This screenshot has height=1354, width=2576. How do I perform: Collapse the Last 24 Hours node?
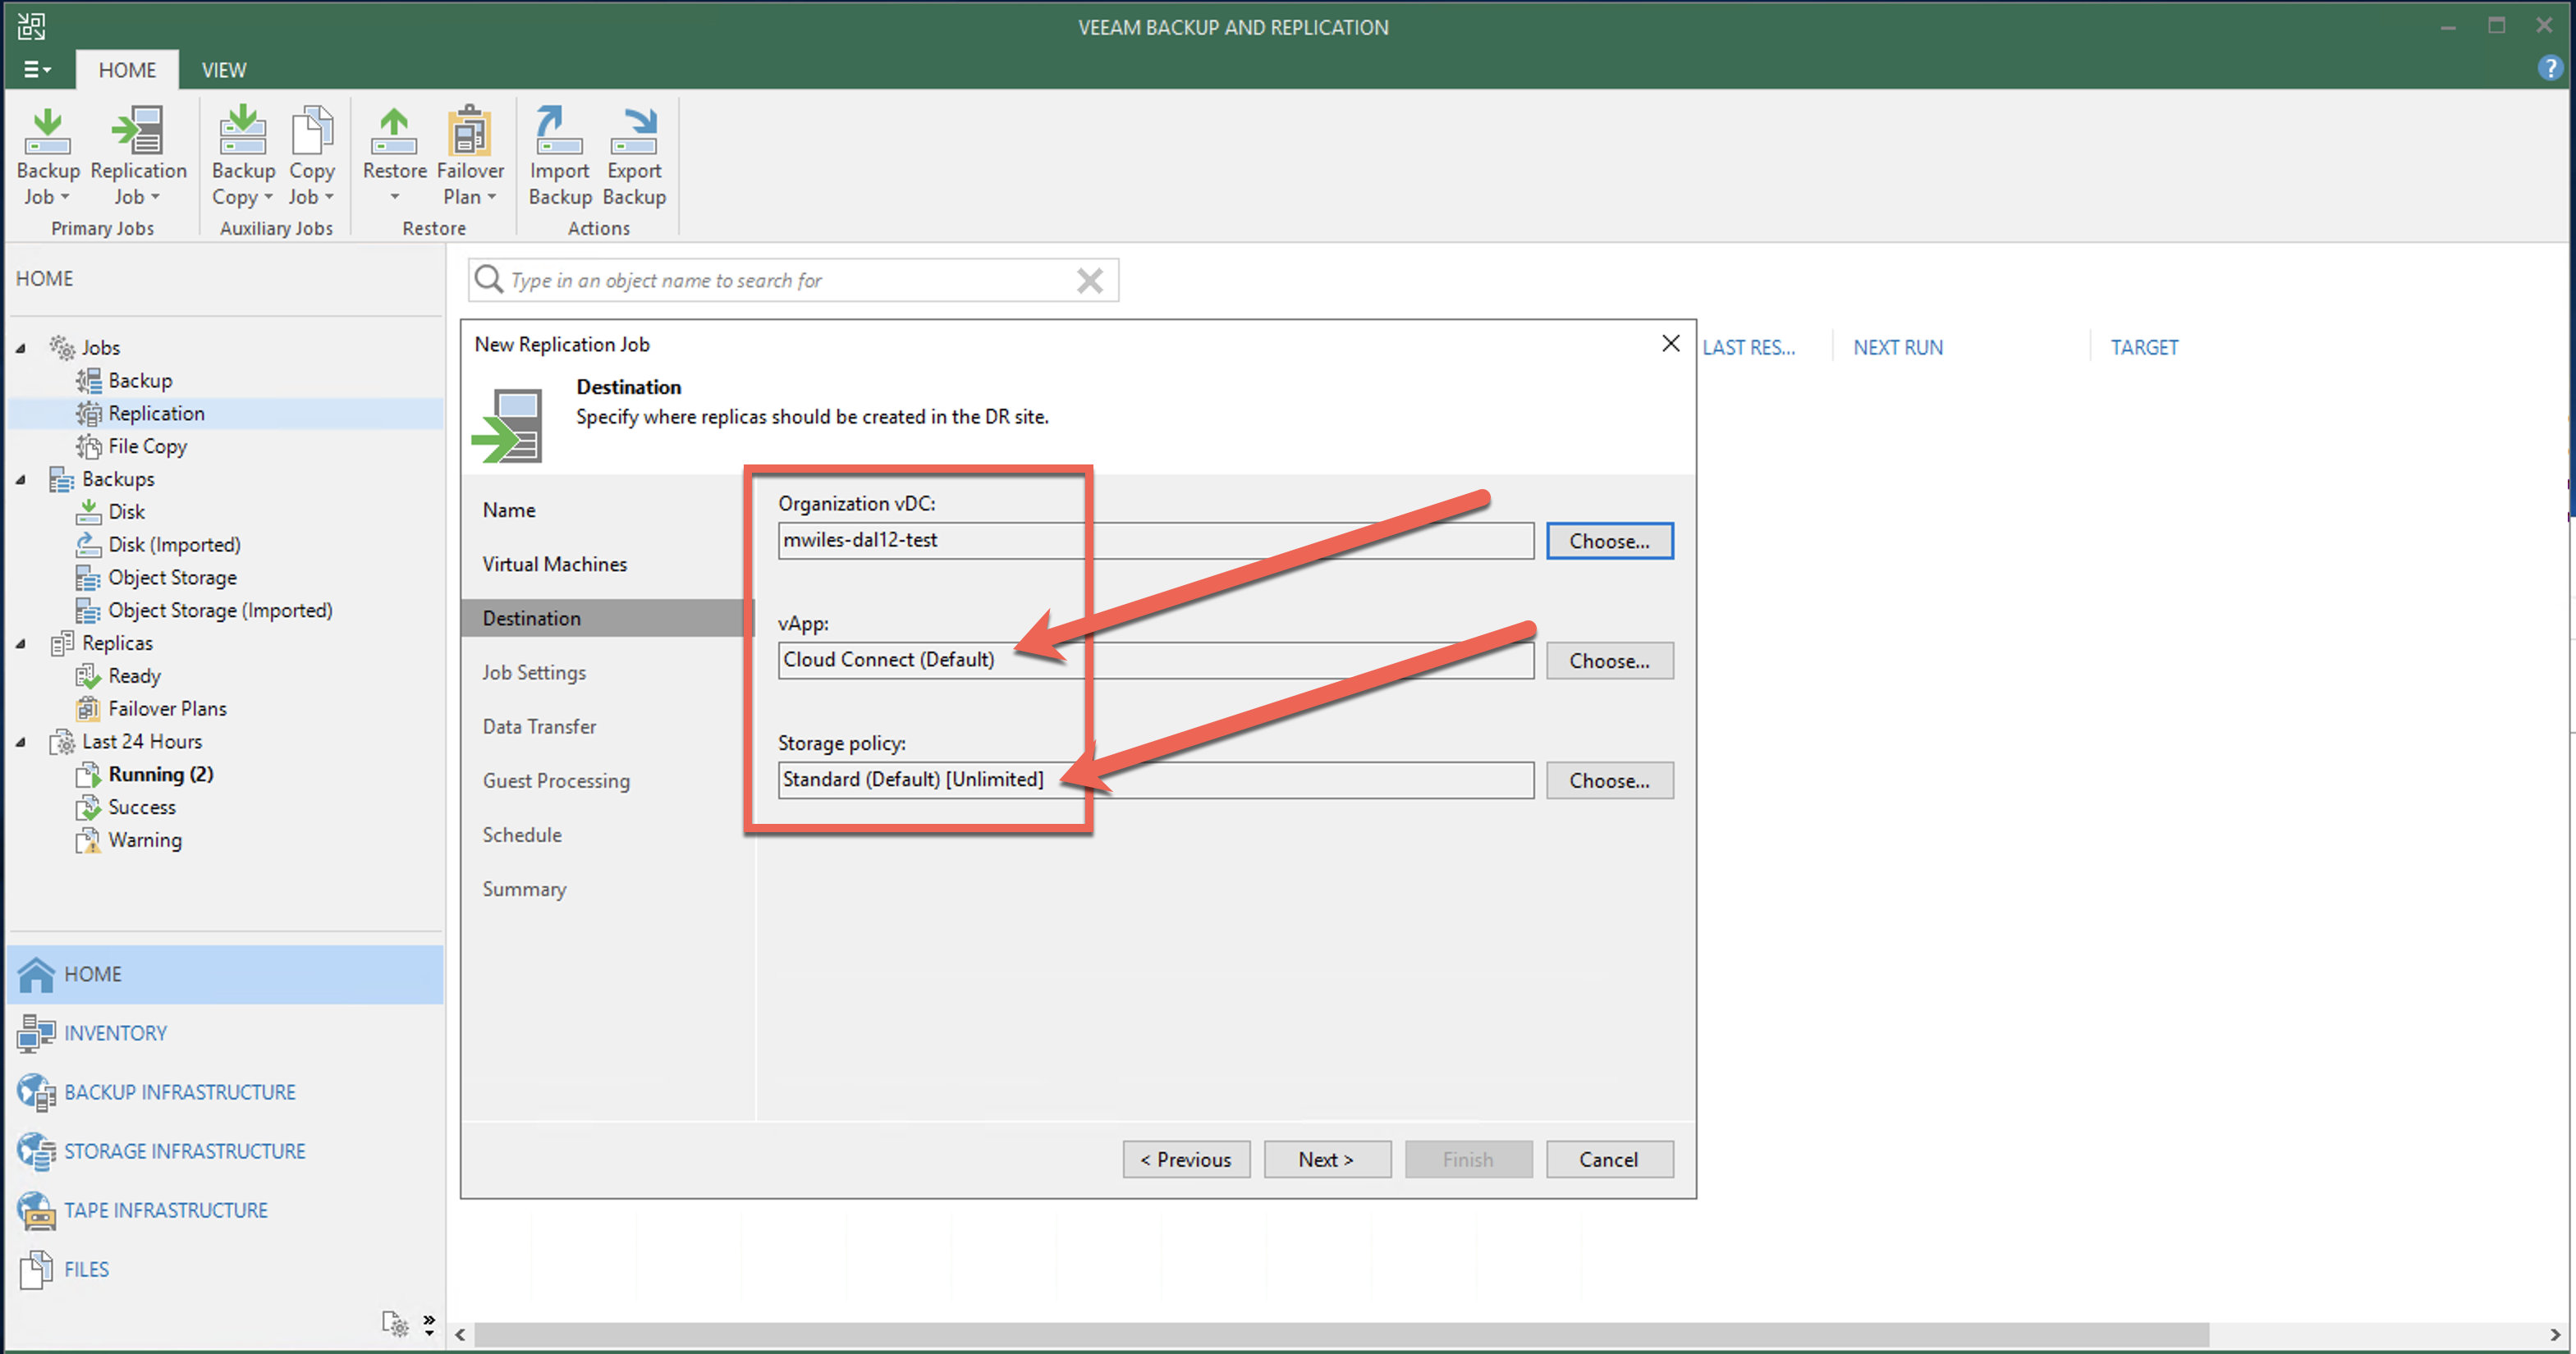coord(21,742)
